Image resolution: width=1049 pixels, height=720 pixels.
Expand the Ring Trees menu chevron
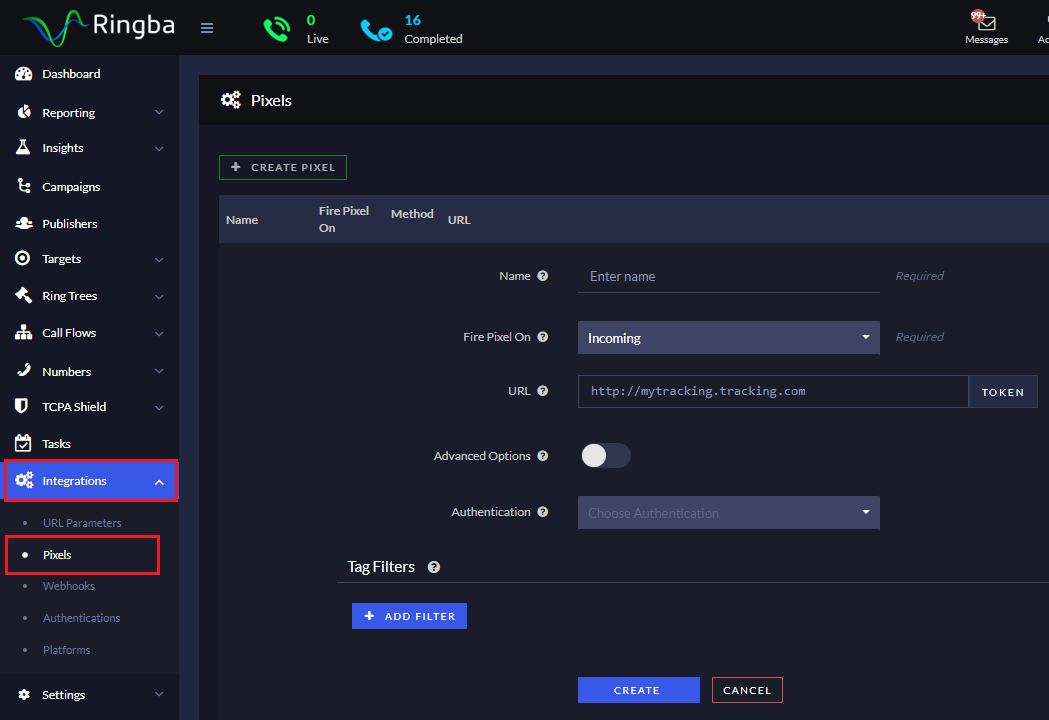[x=159, y=296]
